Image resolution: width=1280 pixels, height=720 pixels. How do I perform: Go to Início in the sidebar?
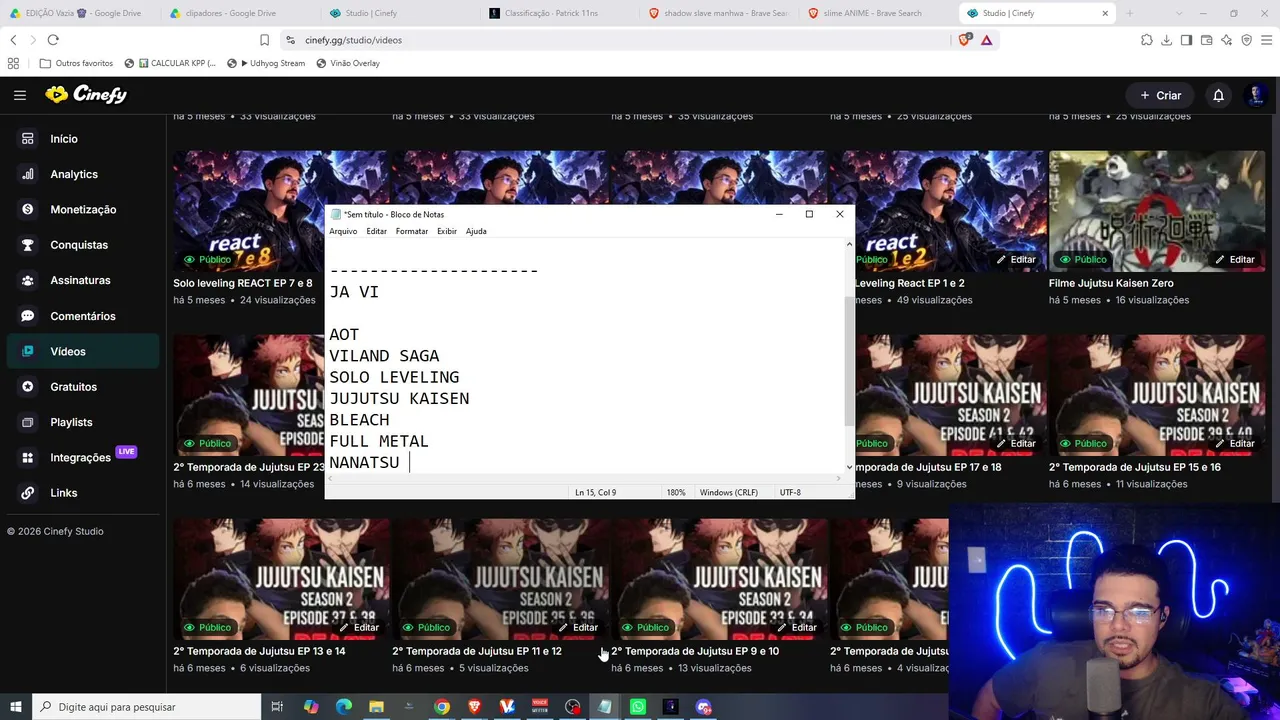pyautogui.click(x=64, y=139)
